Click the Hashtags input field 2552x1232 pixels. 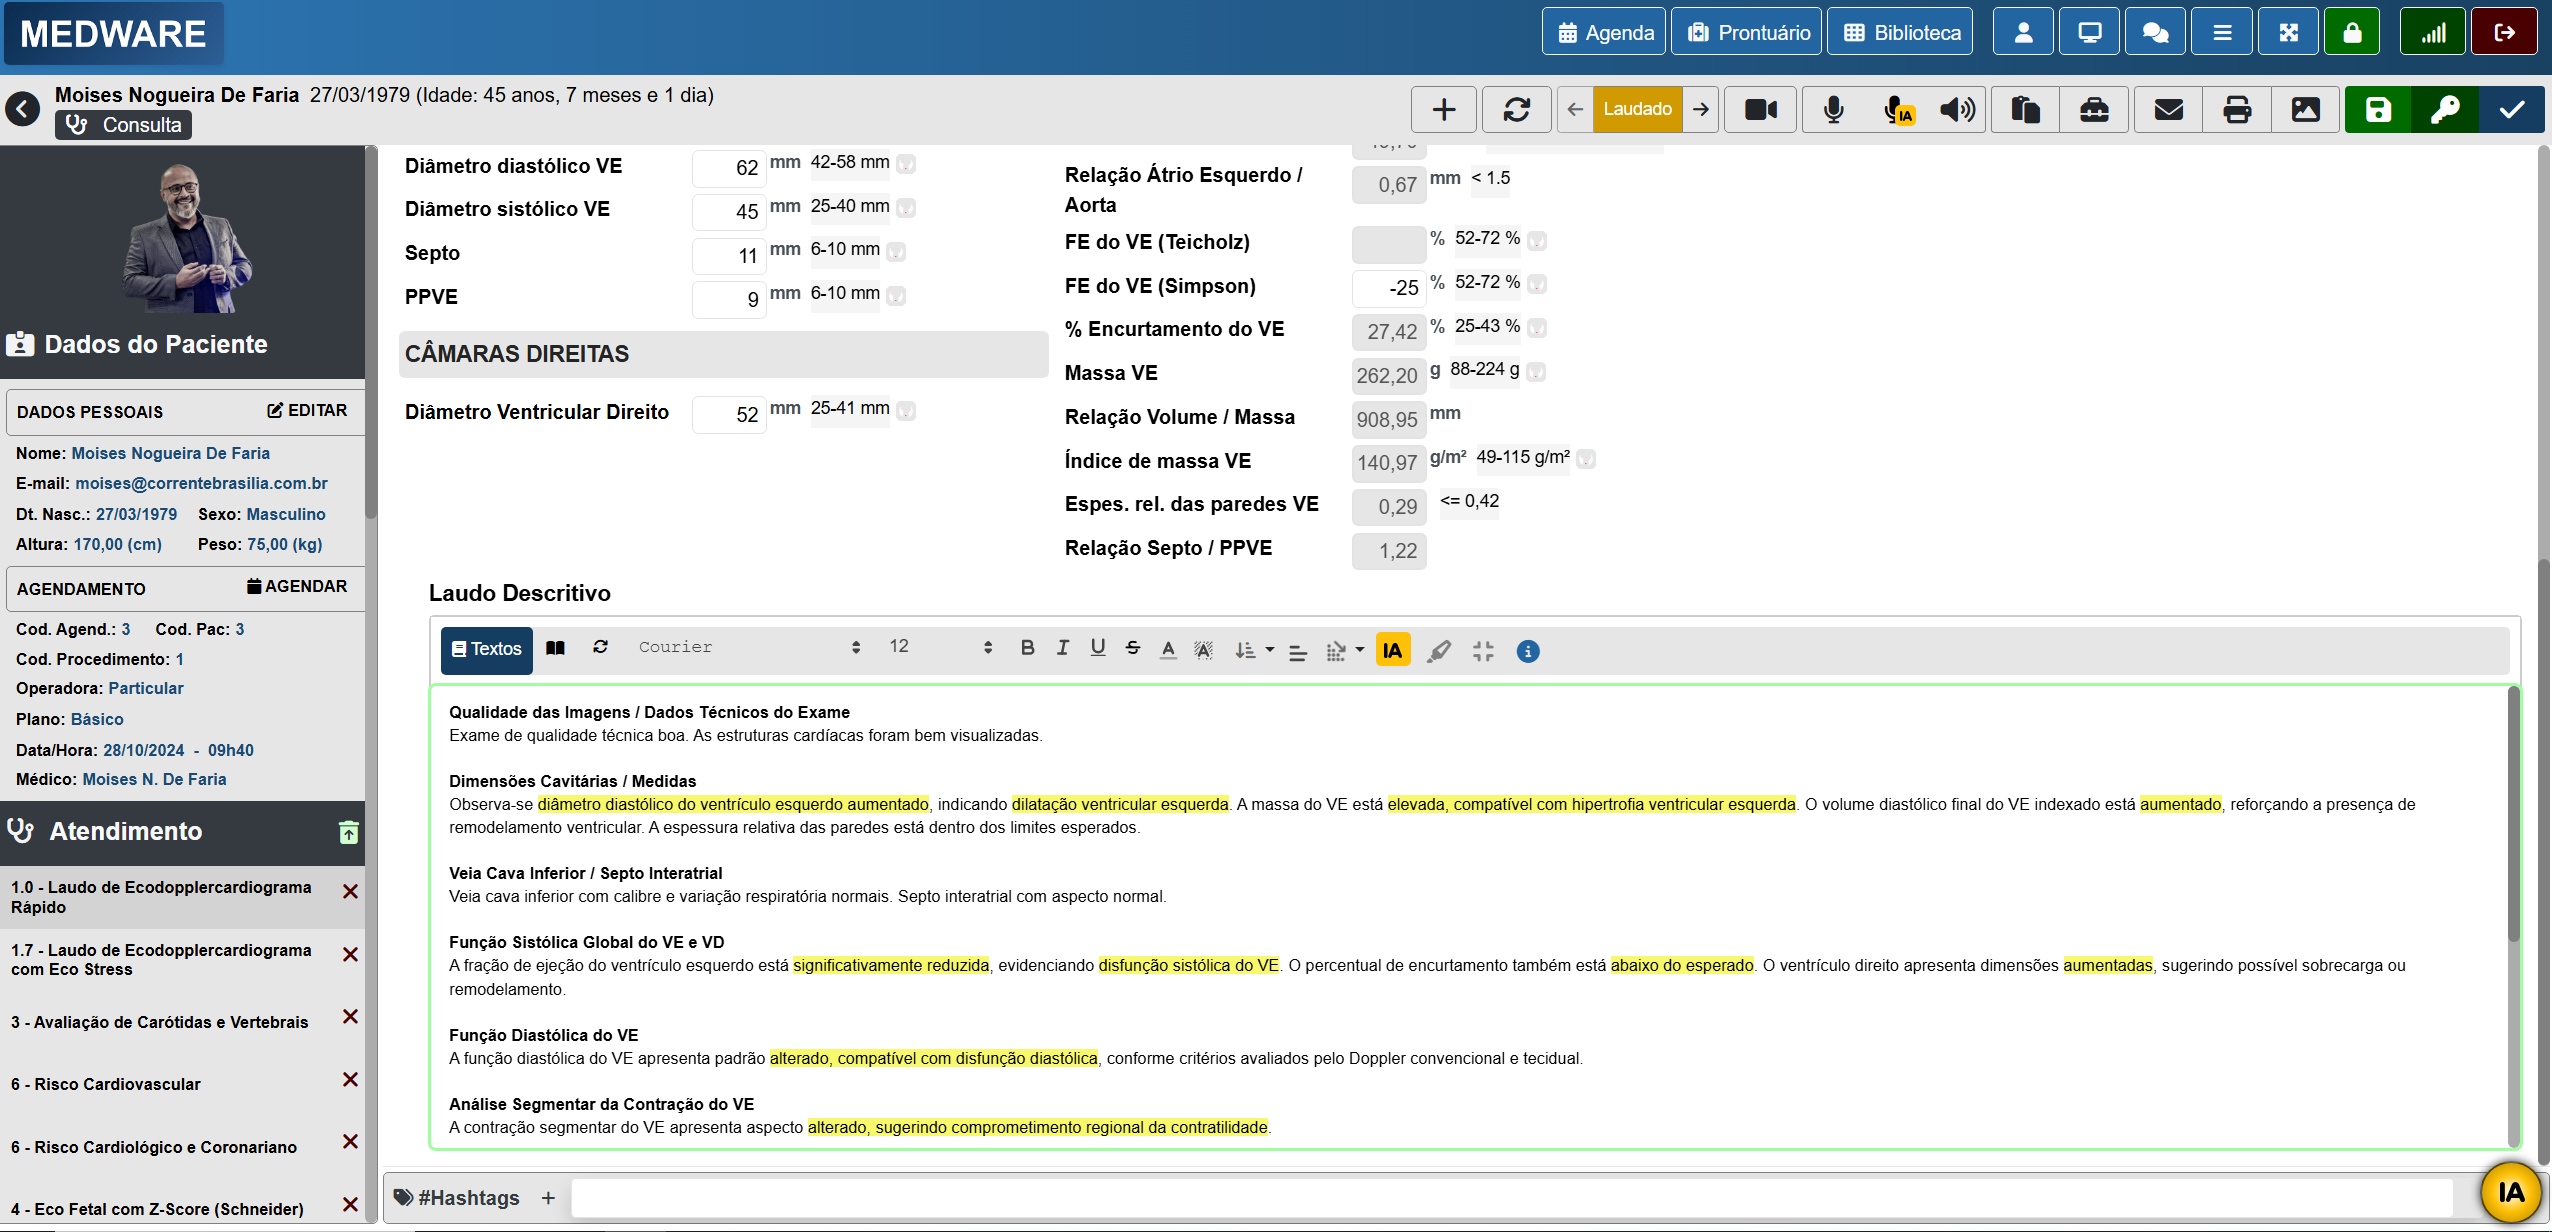click(x=1510, y=1197)
